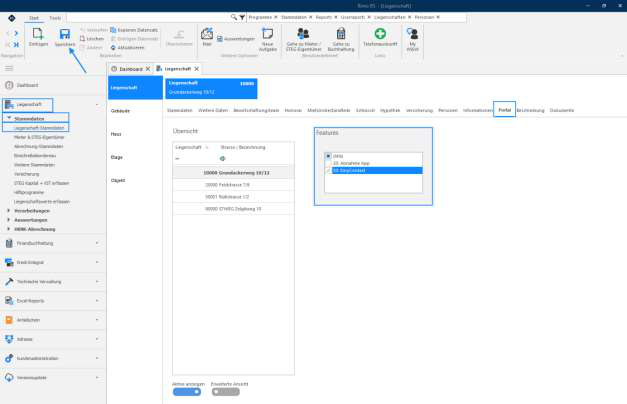Select Liegenschaft-Stammdaten tree item

point(39,128)
